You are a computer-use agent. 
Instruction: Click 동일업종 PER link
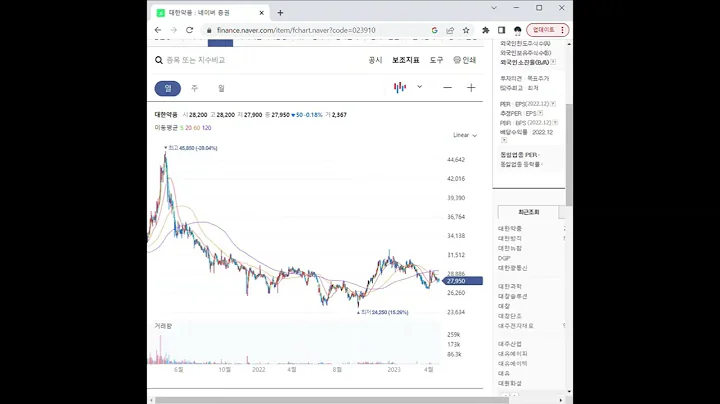(x=519, y=155)
